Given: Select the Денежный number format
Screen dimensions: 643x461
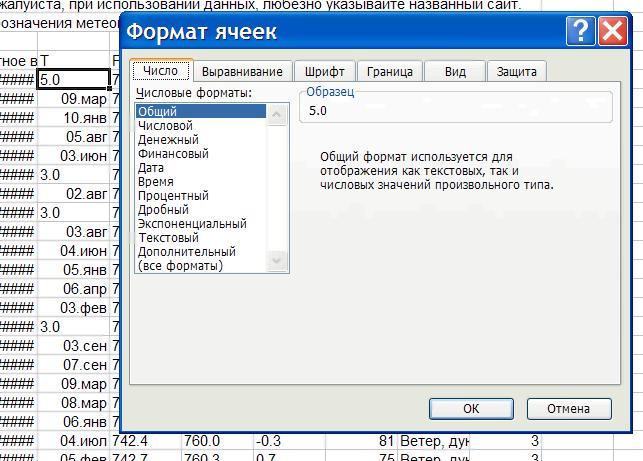Looking at the screenshot, I should 168,140.
